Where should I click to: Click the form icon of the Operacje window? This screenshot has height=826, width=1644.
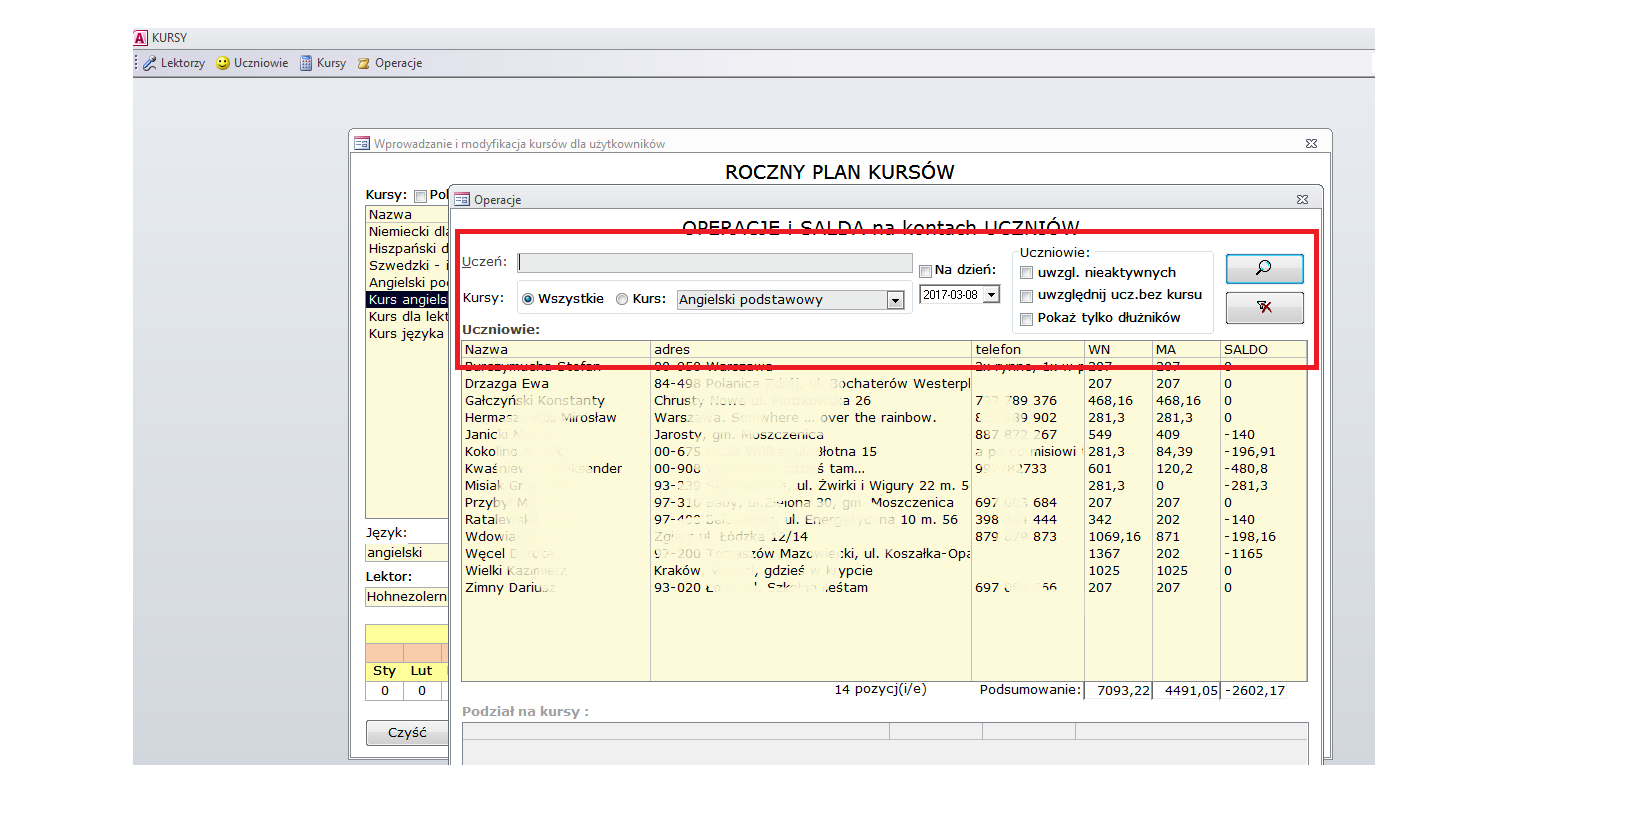point(462,200)
